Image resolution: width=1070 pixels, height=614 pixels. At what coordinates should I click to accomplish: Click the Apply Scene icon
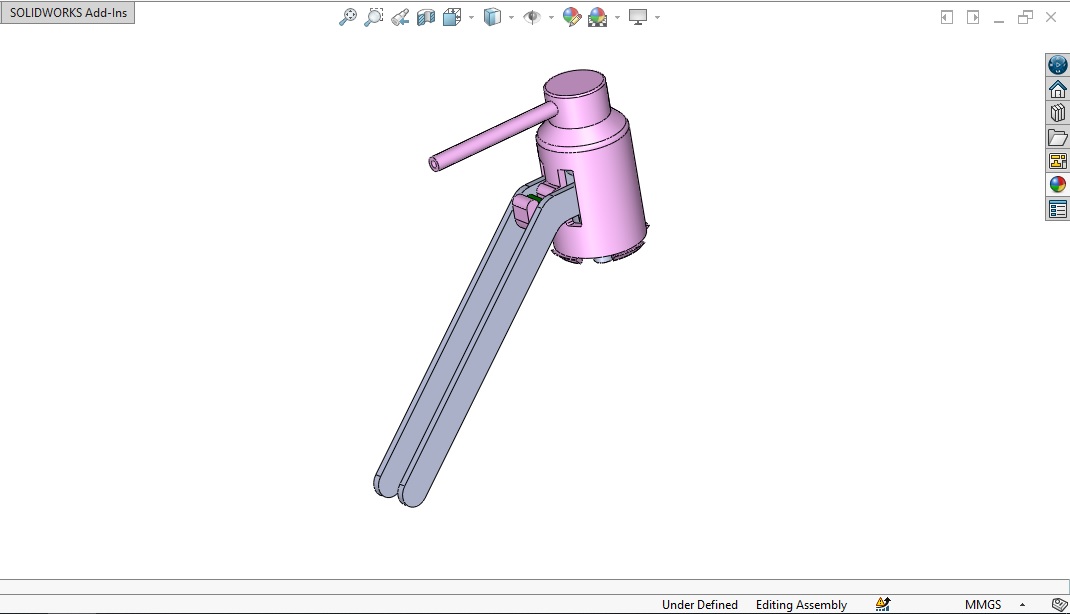[598, 17]
